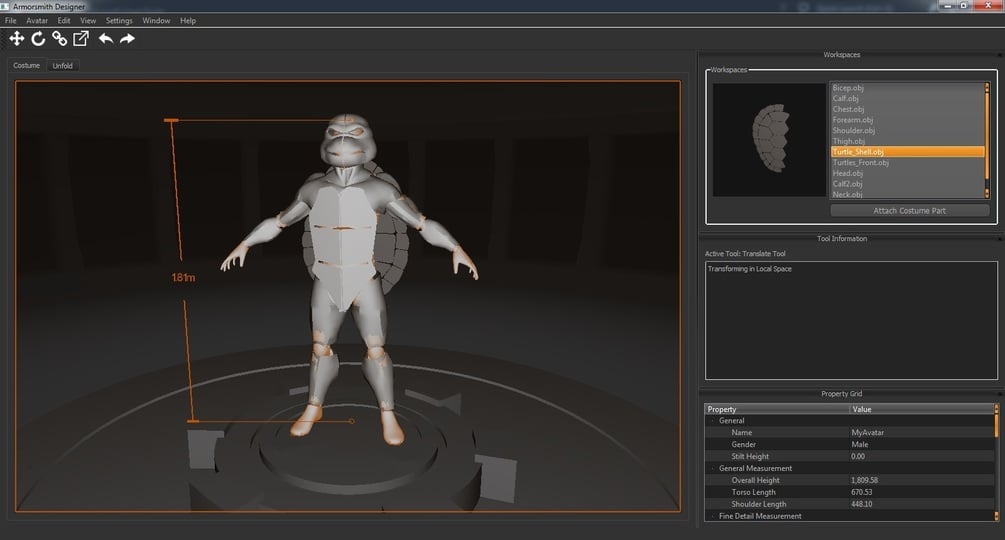Select Calf2.obj in the workspace list
Screen dimensions: 1005x540
[907, 184]
